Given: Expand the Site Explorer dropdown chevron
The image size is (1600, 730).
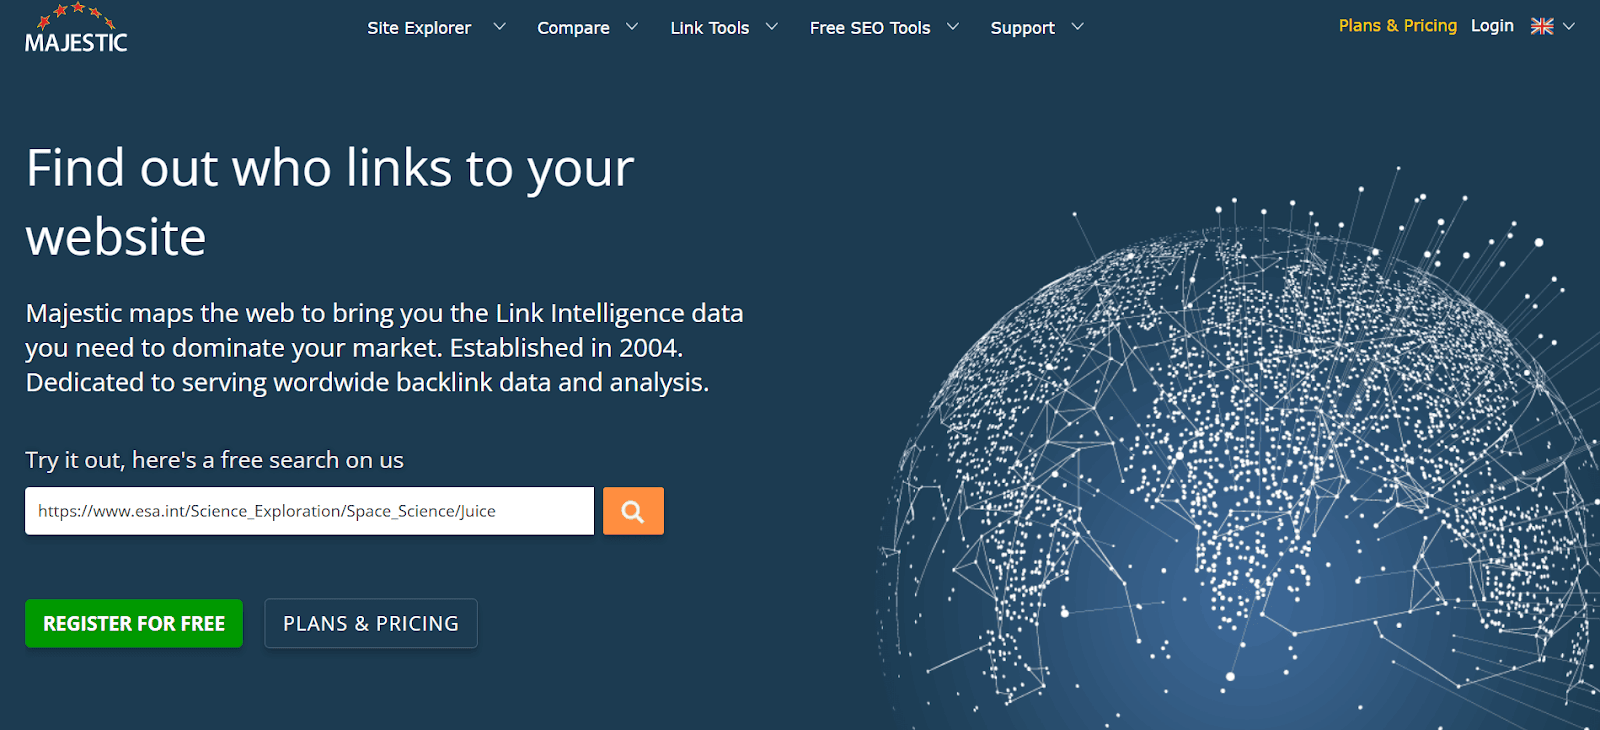Looking at the screenshot, I should point(499,27).
